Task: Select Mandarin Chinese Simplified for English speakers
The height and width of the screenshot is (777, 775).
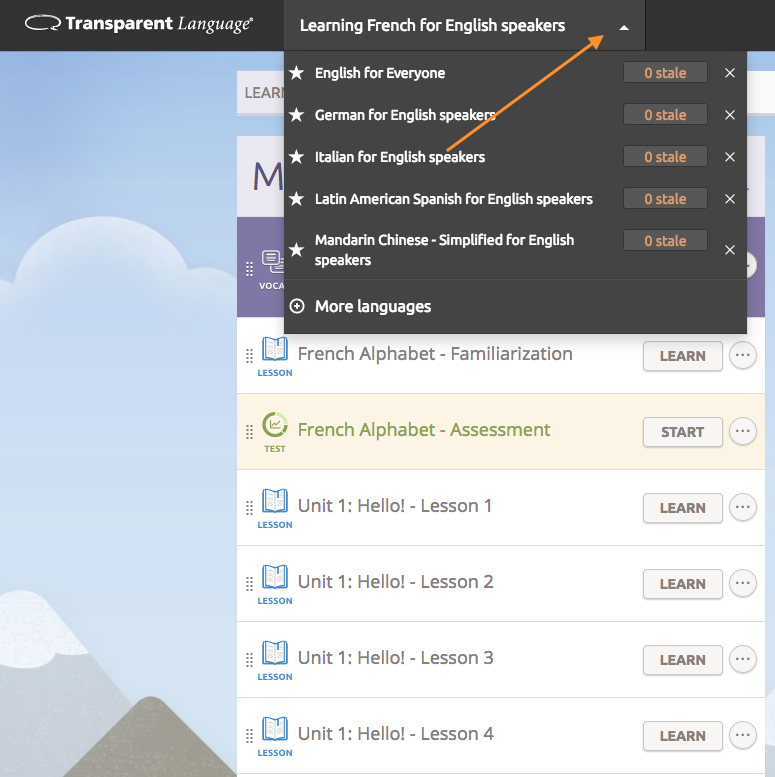Action: 444,250
